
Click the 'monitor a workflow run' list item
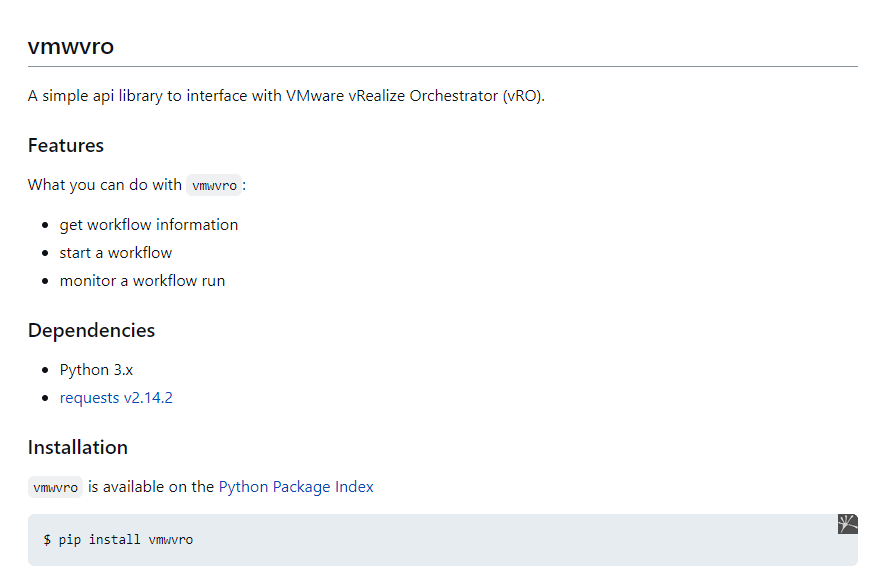pos(142,281)
